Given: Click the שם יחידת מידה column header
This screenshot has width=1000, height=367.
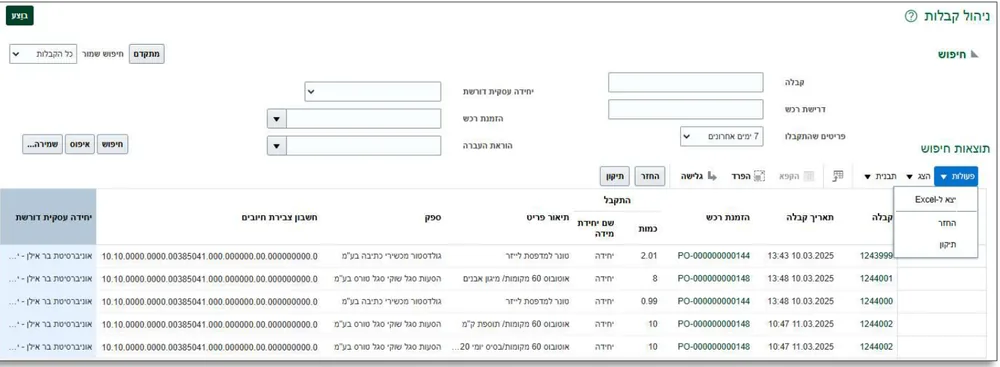Looking at the screenshot, I should click(x=595, y=228).
